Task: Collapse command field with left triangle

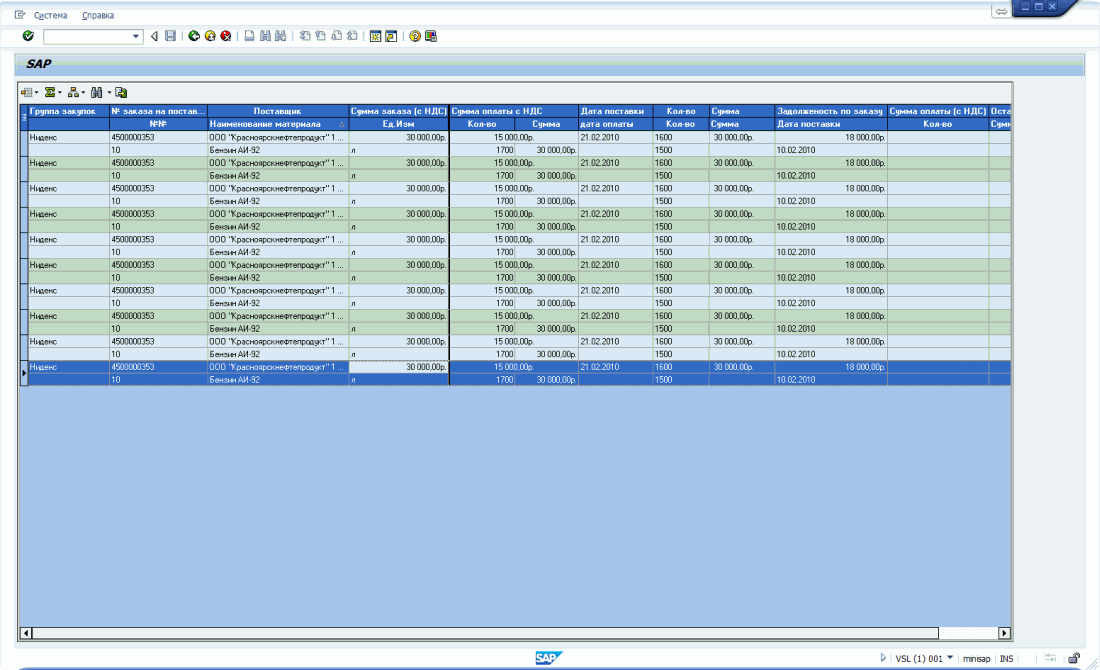Action: click(x=154, y=36)
